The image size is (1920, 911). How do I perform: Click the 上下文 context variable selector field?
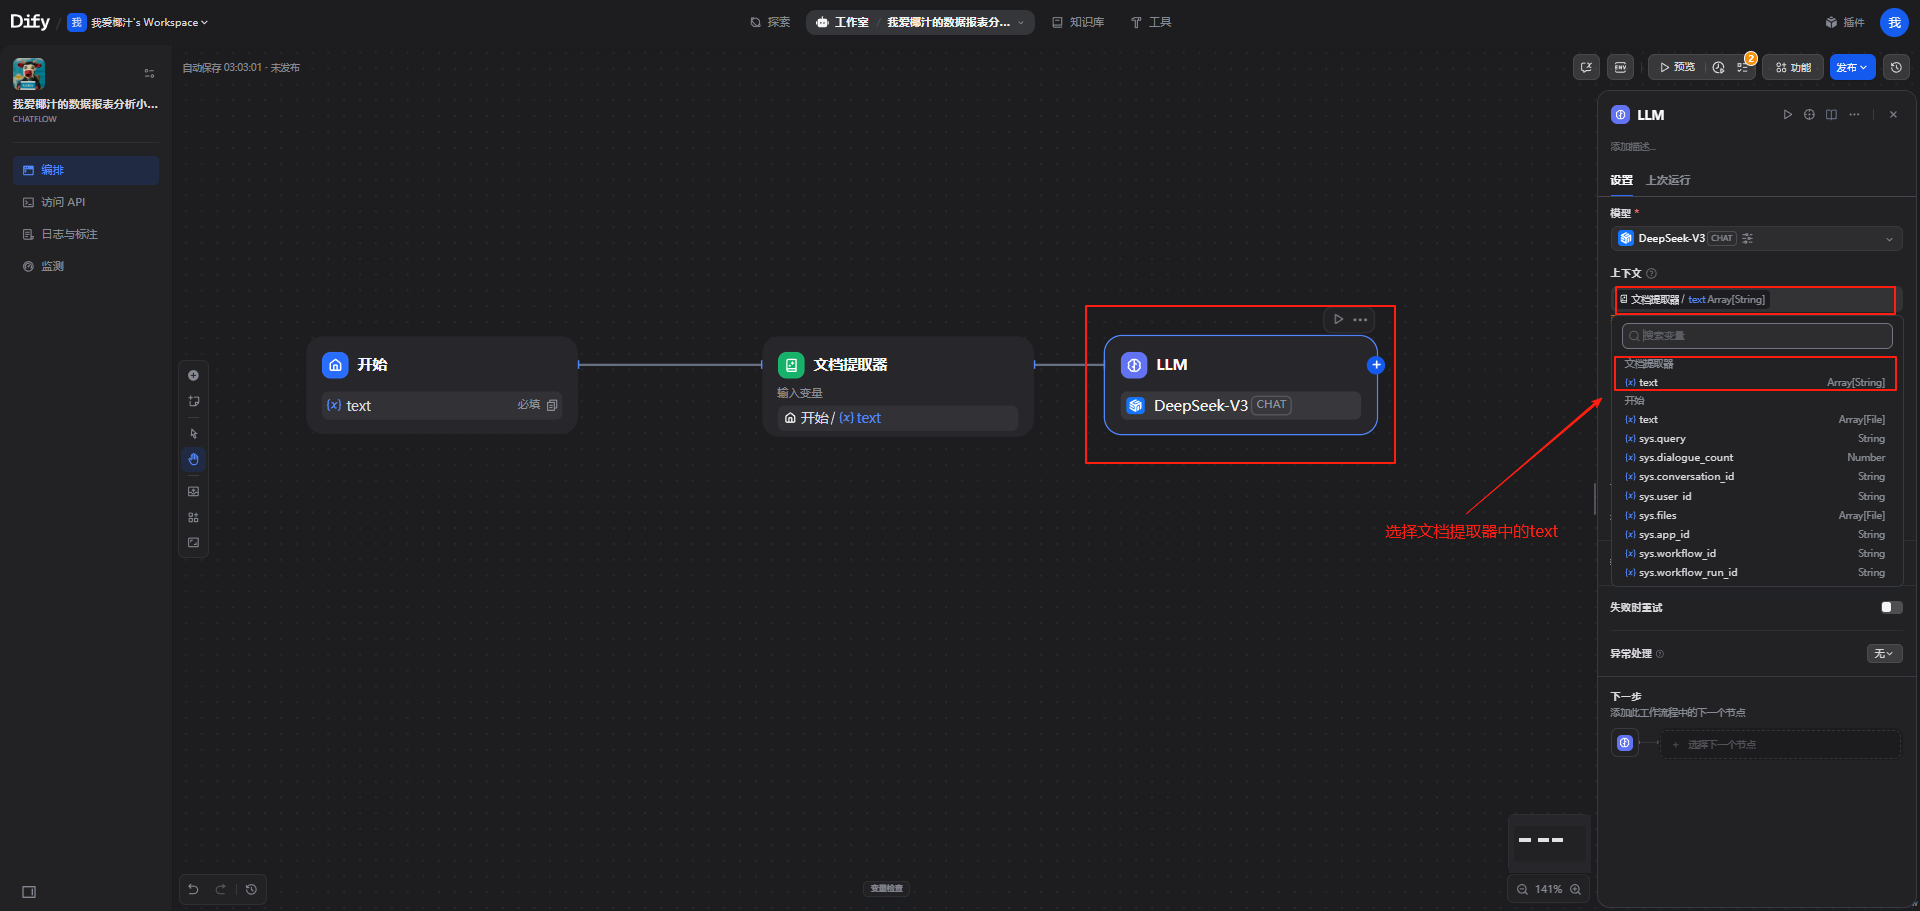(1756, 300)
